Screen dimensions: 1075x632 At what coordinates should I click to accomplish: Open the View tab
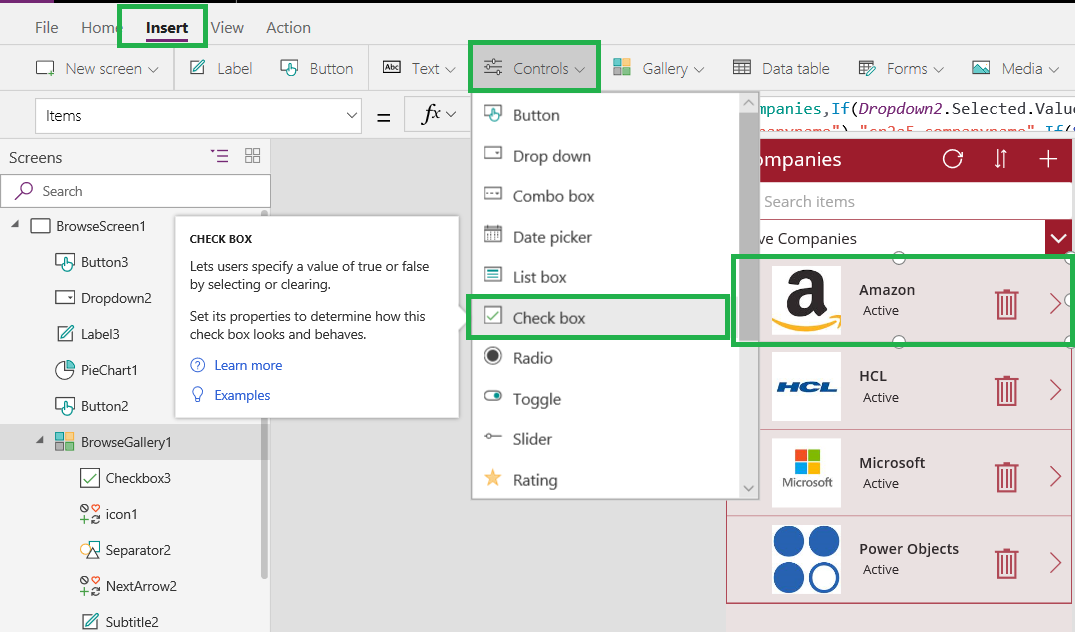227,28
